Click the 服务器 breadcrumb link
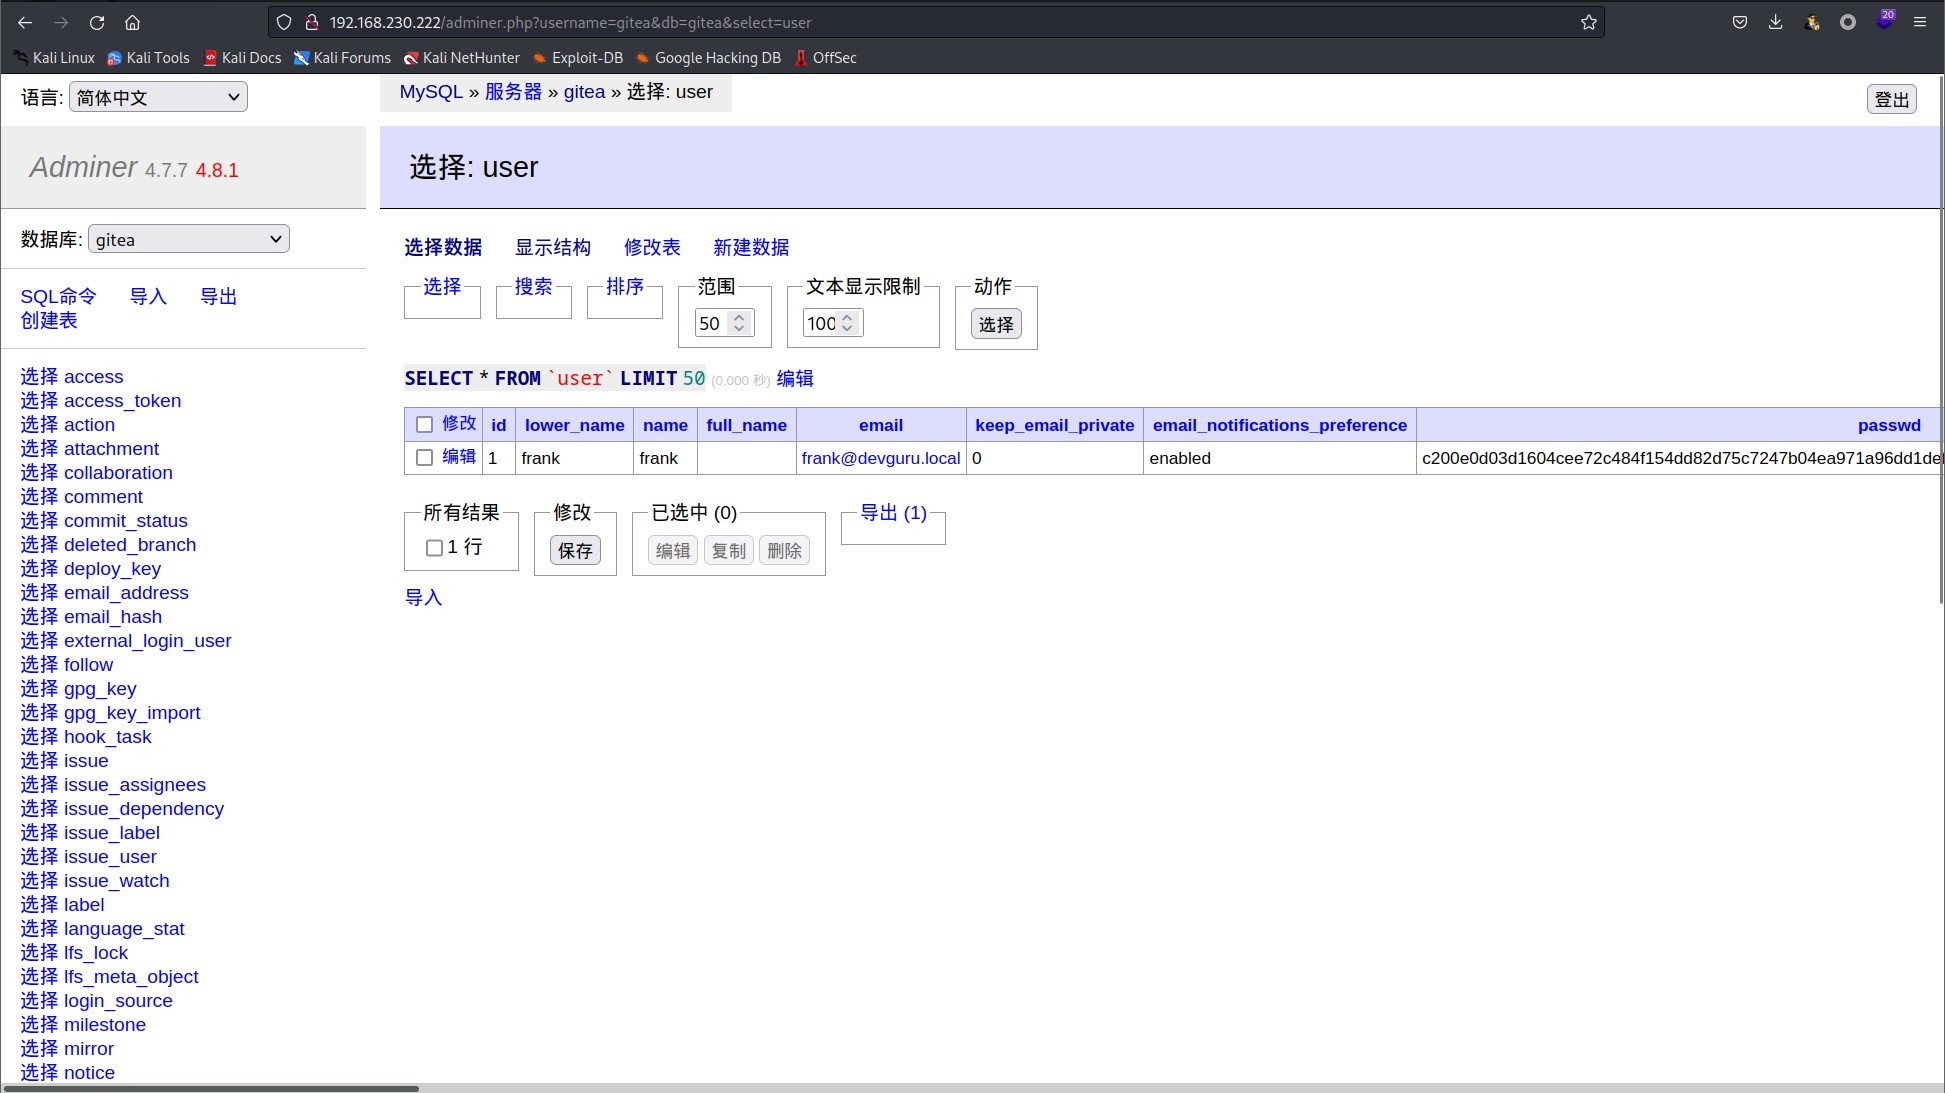This screenshot has height=1093, width=1945. 513,92
